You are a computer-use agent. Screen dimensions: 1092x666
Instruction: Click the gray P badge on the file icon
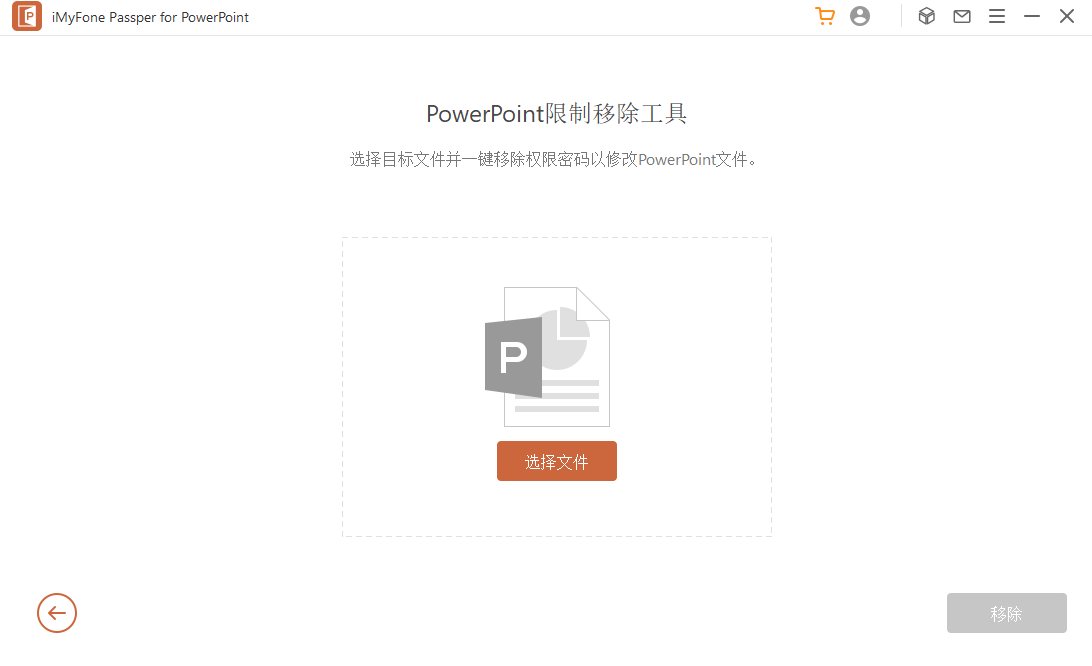tap(513, 357)
